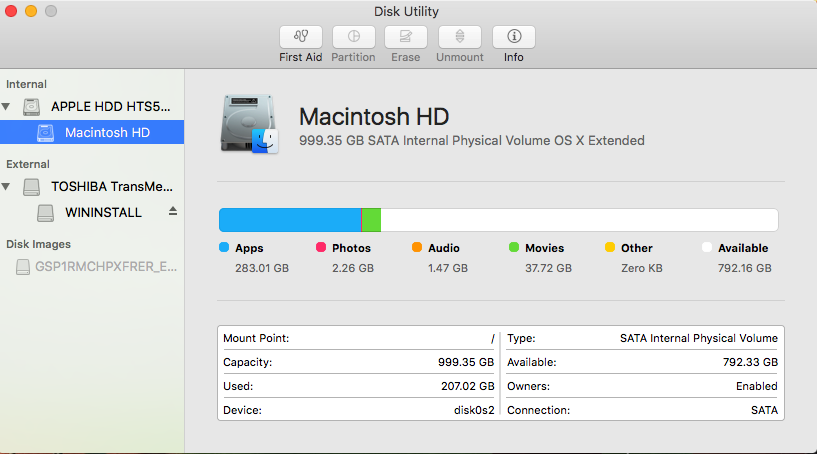
Task: Click the Available size 792.16 GB
Action: [745, 268]
